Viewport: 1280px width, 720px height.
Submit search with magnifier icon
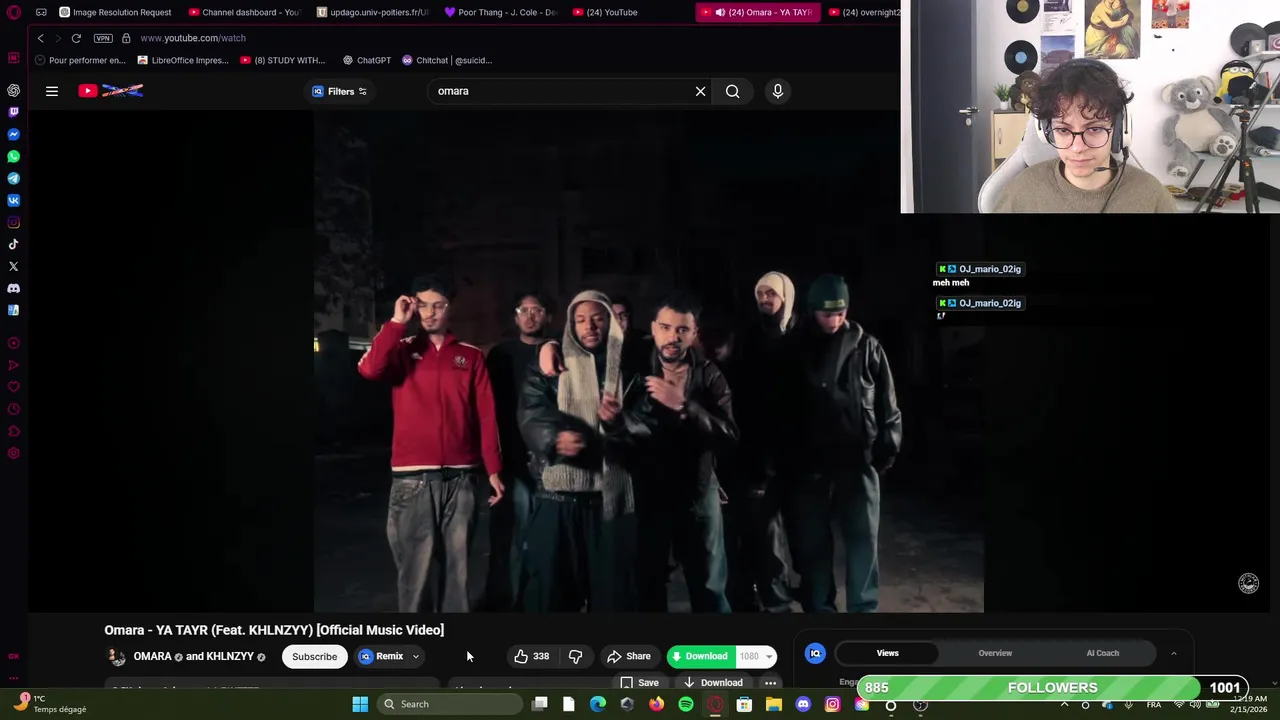pos(733,91)
